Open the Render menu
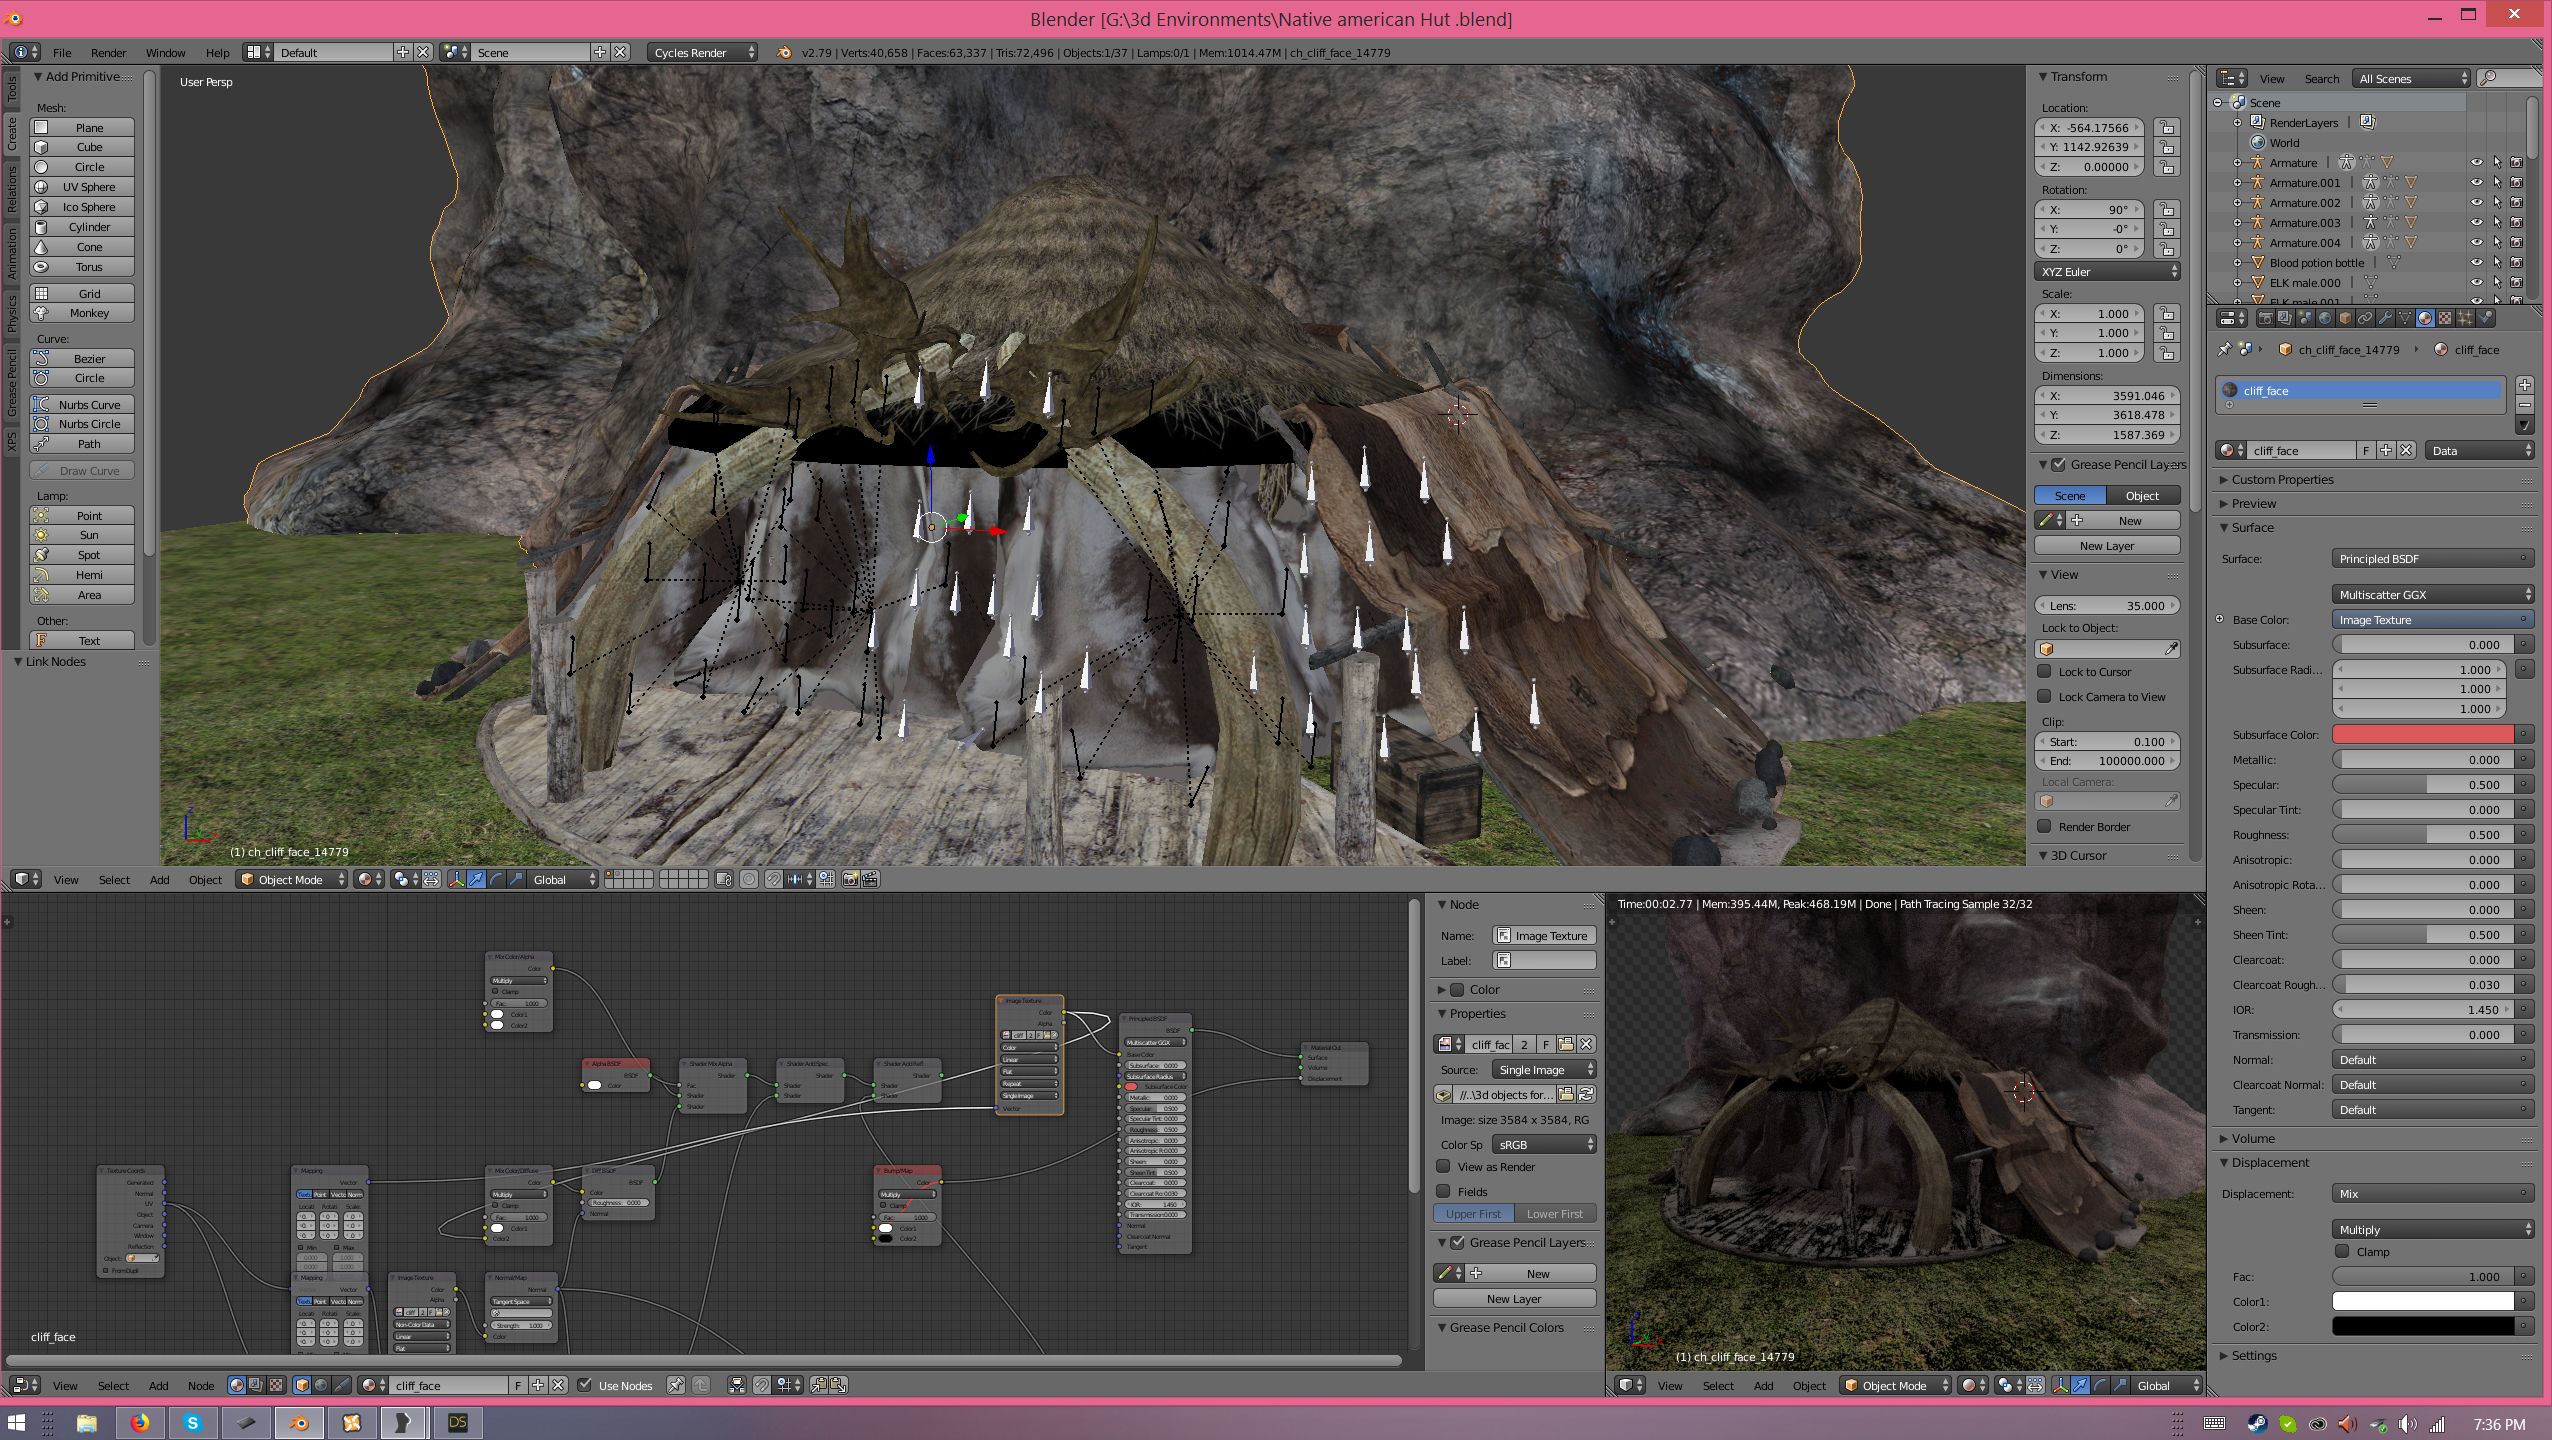The height and width of the screenshot is (1440, 2552). [108, 52]
